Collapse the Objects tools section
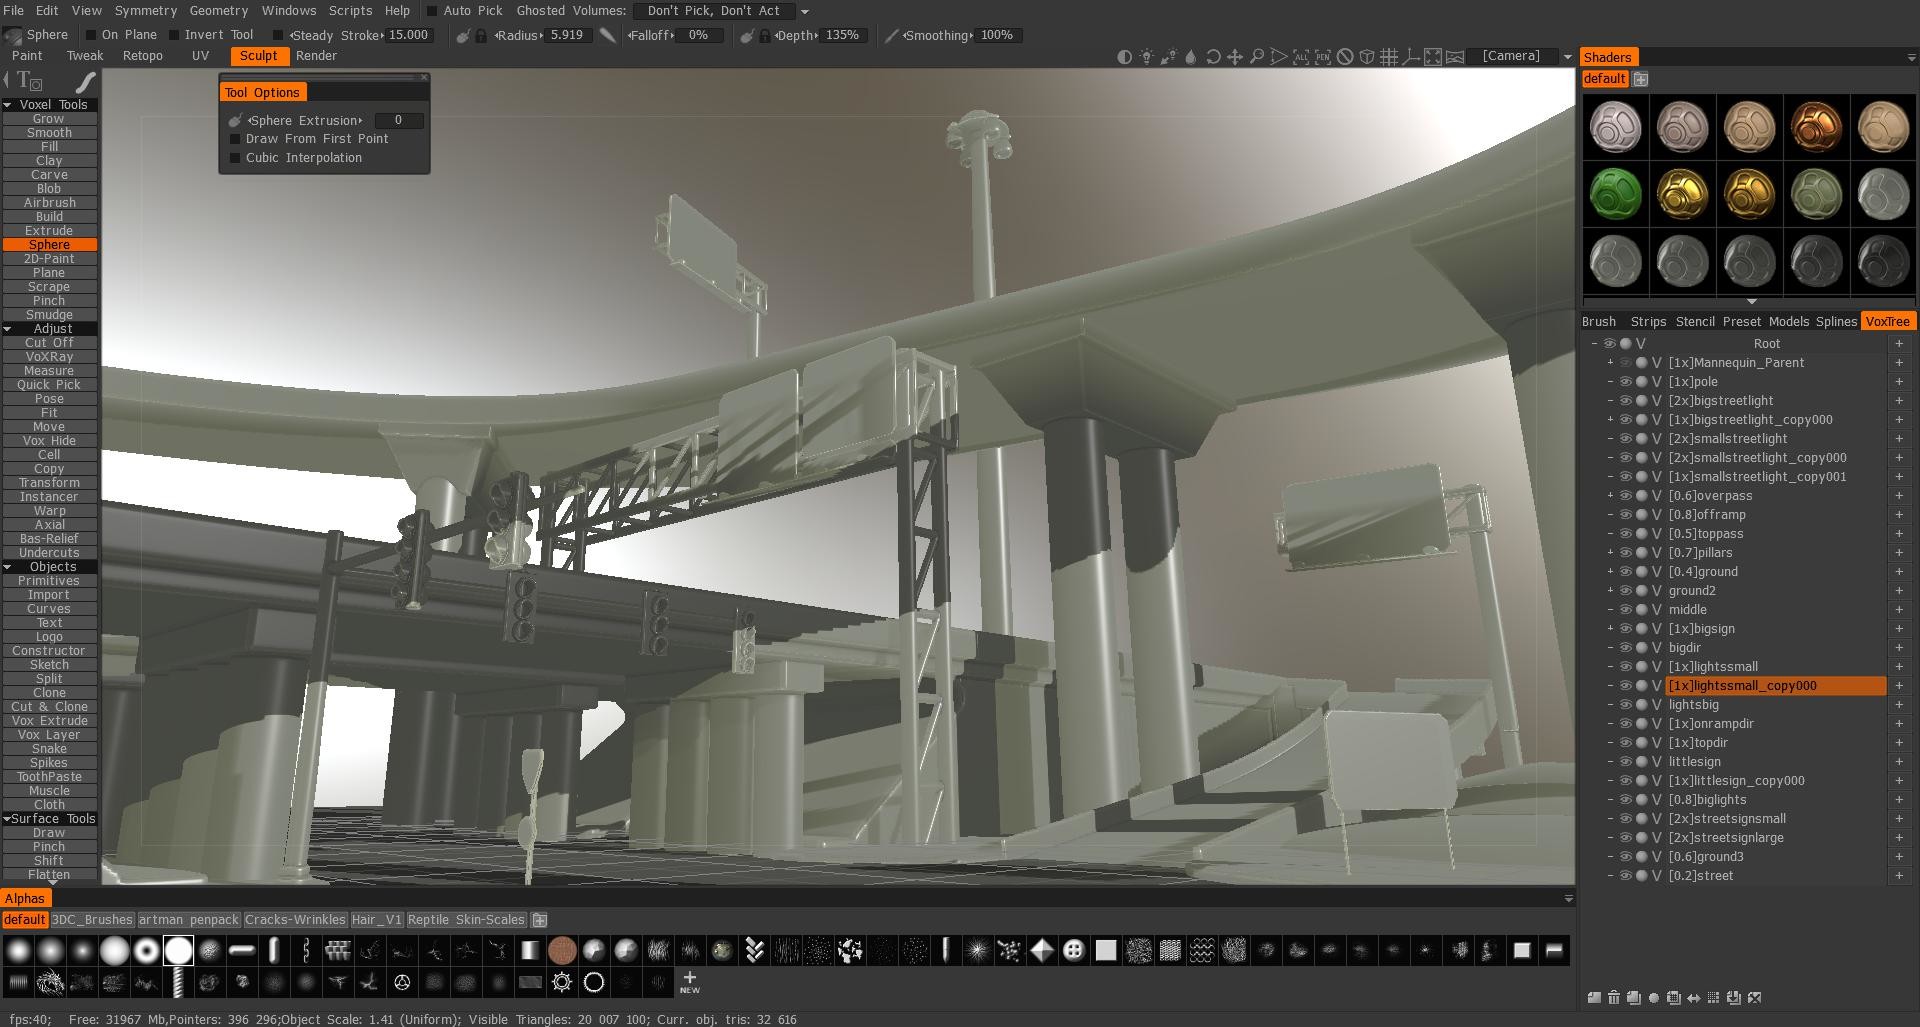The height and width of the screenshot is (1027, 1920). pyautogui.click(x=8, y=567)
